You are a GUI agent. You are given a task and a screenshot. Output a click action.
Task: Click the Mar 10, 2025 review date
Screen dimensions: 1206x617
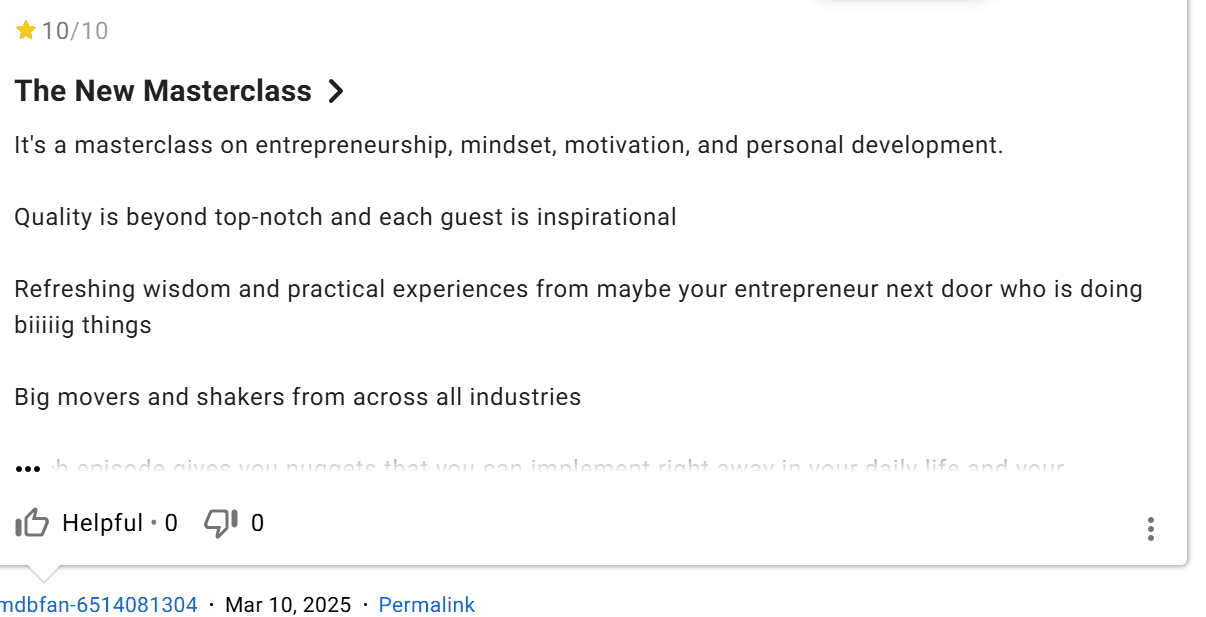(x=288, y=605)
